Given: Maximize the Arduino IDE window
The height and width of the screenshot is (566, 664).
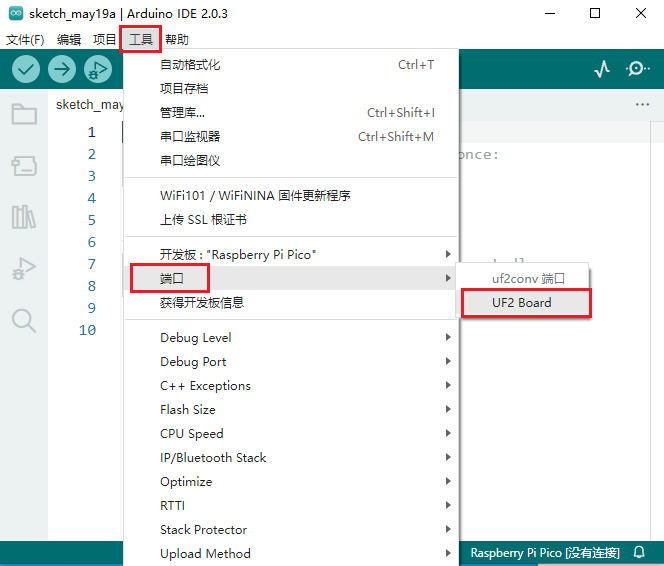Looking at the screenshot, I should pos(595,14).
